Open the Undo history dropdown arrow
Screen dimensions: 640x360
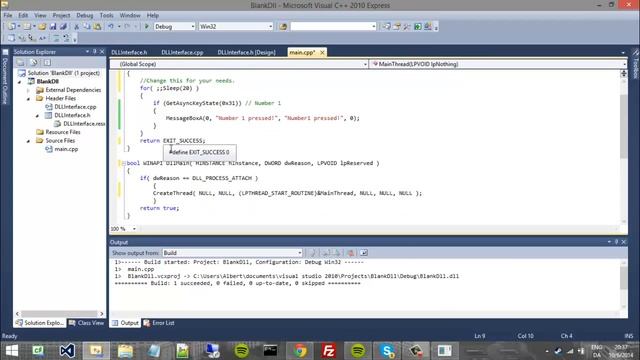(x=119, y=27)
